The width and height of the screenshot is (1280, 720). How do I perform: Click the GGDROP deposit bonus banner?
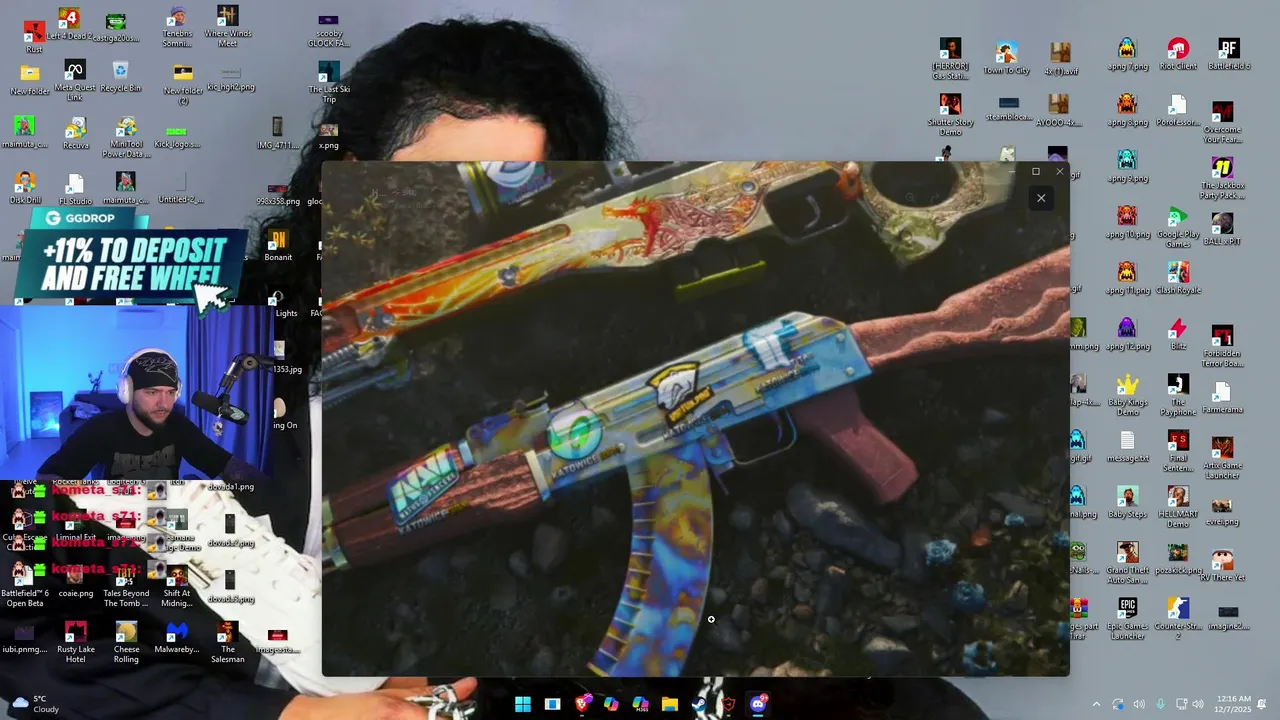click(132, 255)
